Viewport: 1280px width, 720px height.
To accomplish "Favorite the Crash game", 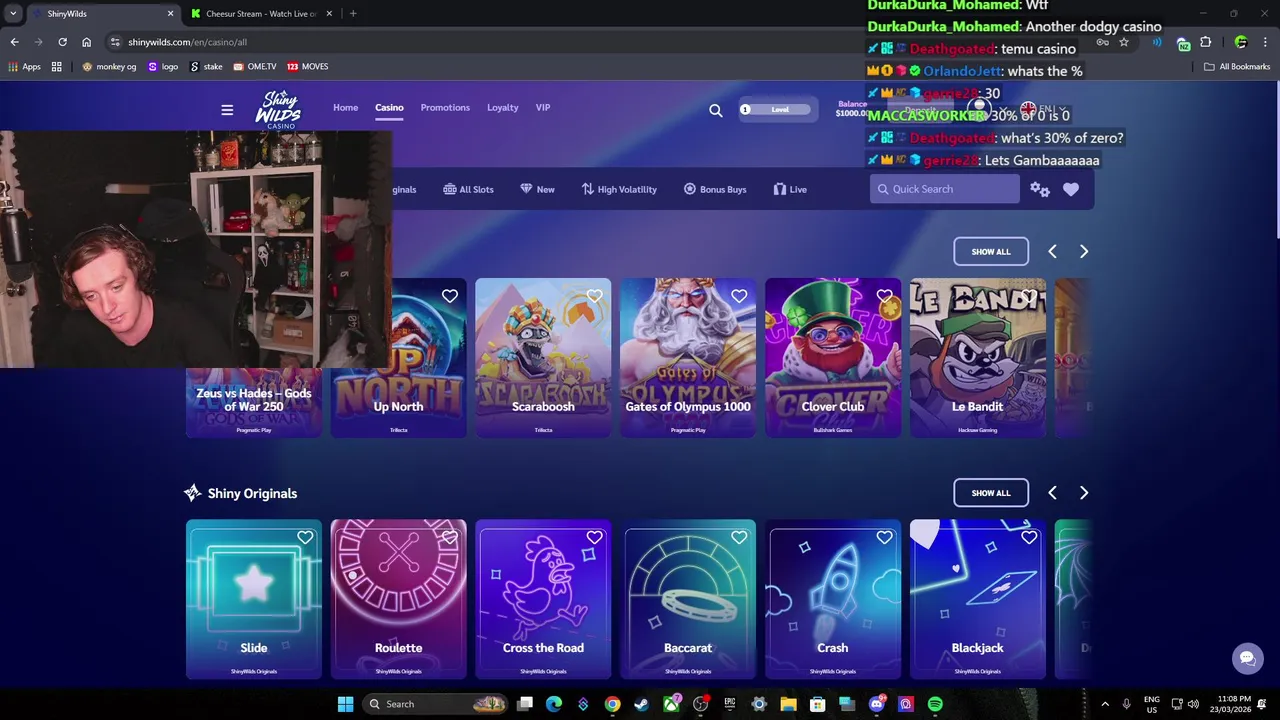I will pyautogui.click(x=884, y=537).
